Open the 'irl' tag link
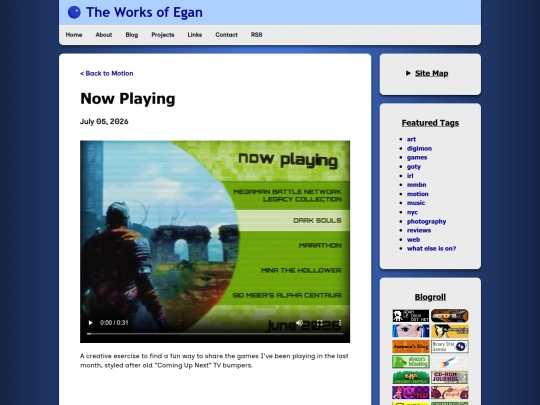540x405 pixels. [x=410, y=176]
